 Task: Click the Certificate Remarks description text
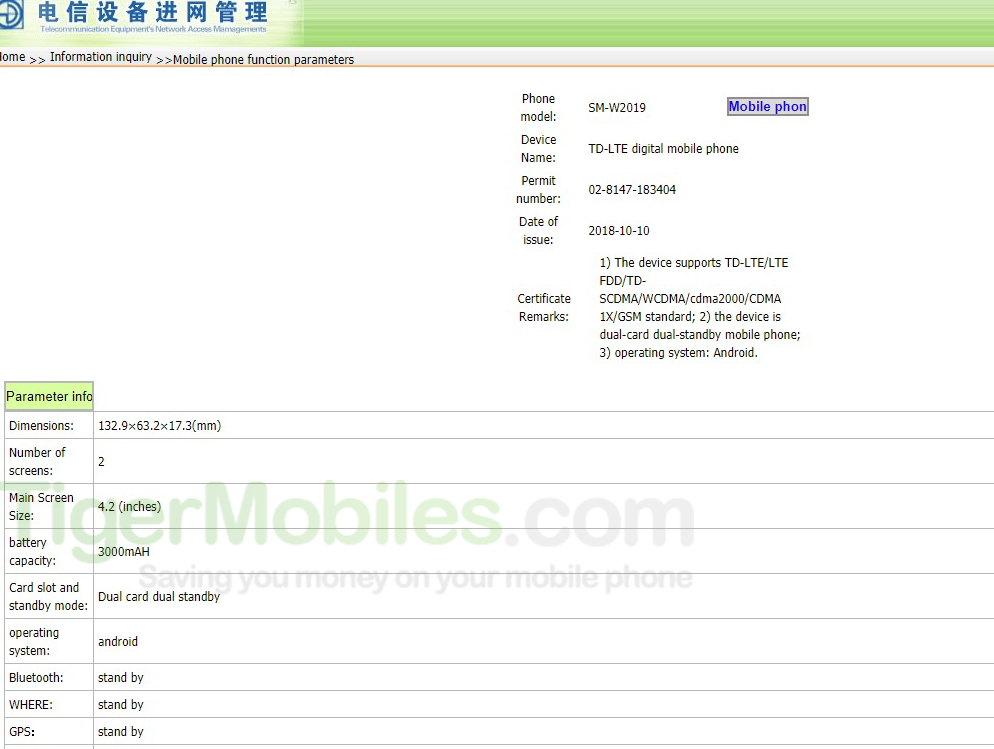click(699, 308)
